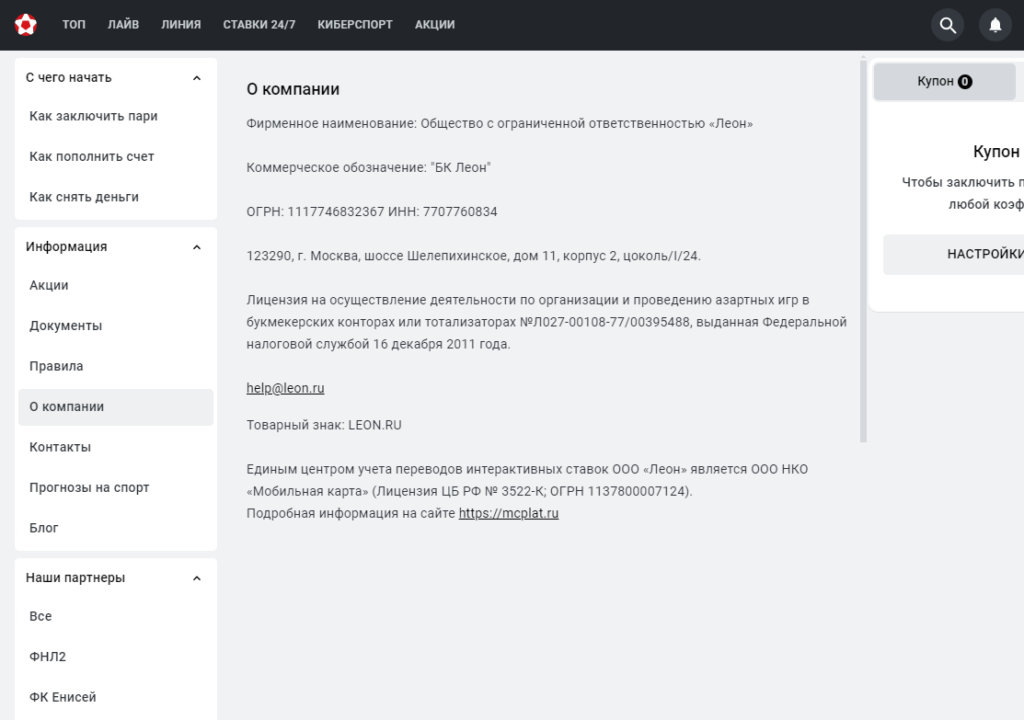This screenshot has width=1024, height=720.
Task: Click the Москва, шоссе Шелепихинское address line
Action: pos(473,256)
